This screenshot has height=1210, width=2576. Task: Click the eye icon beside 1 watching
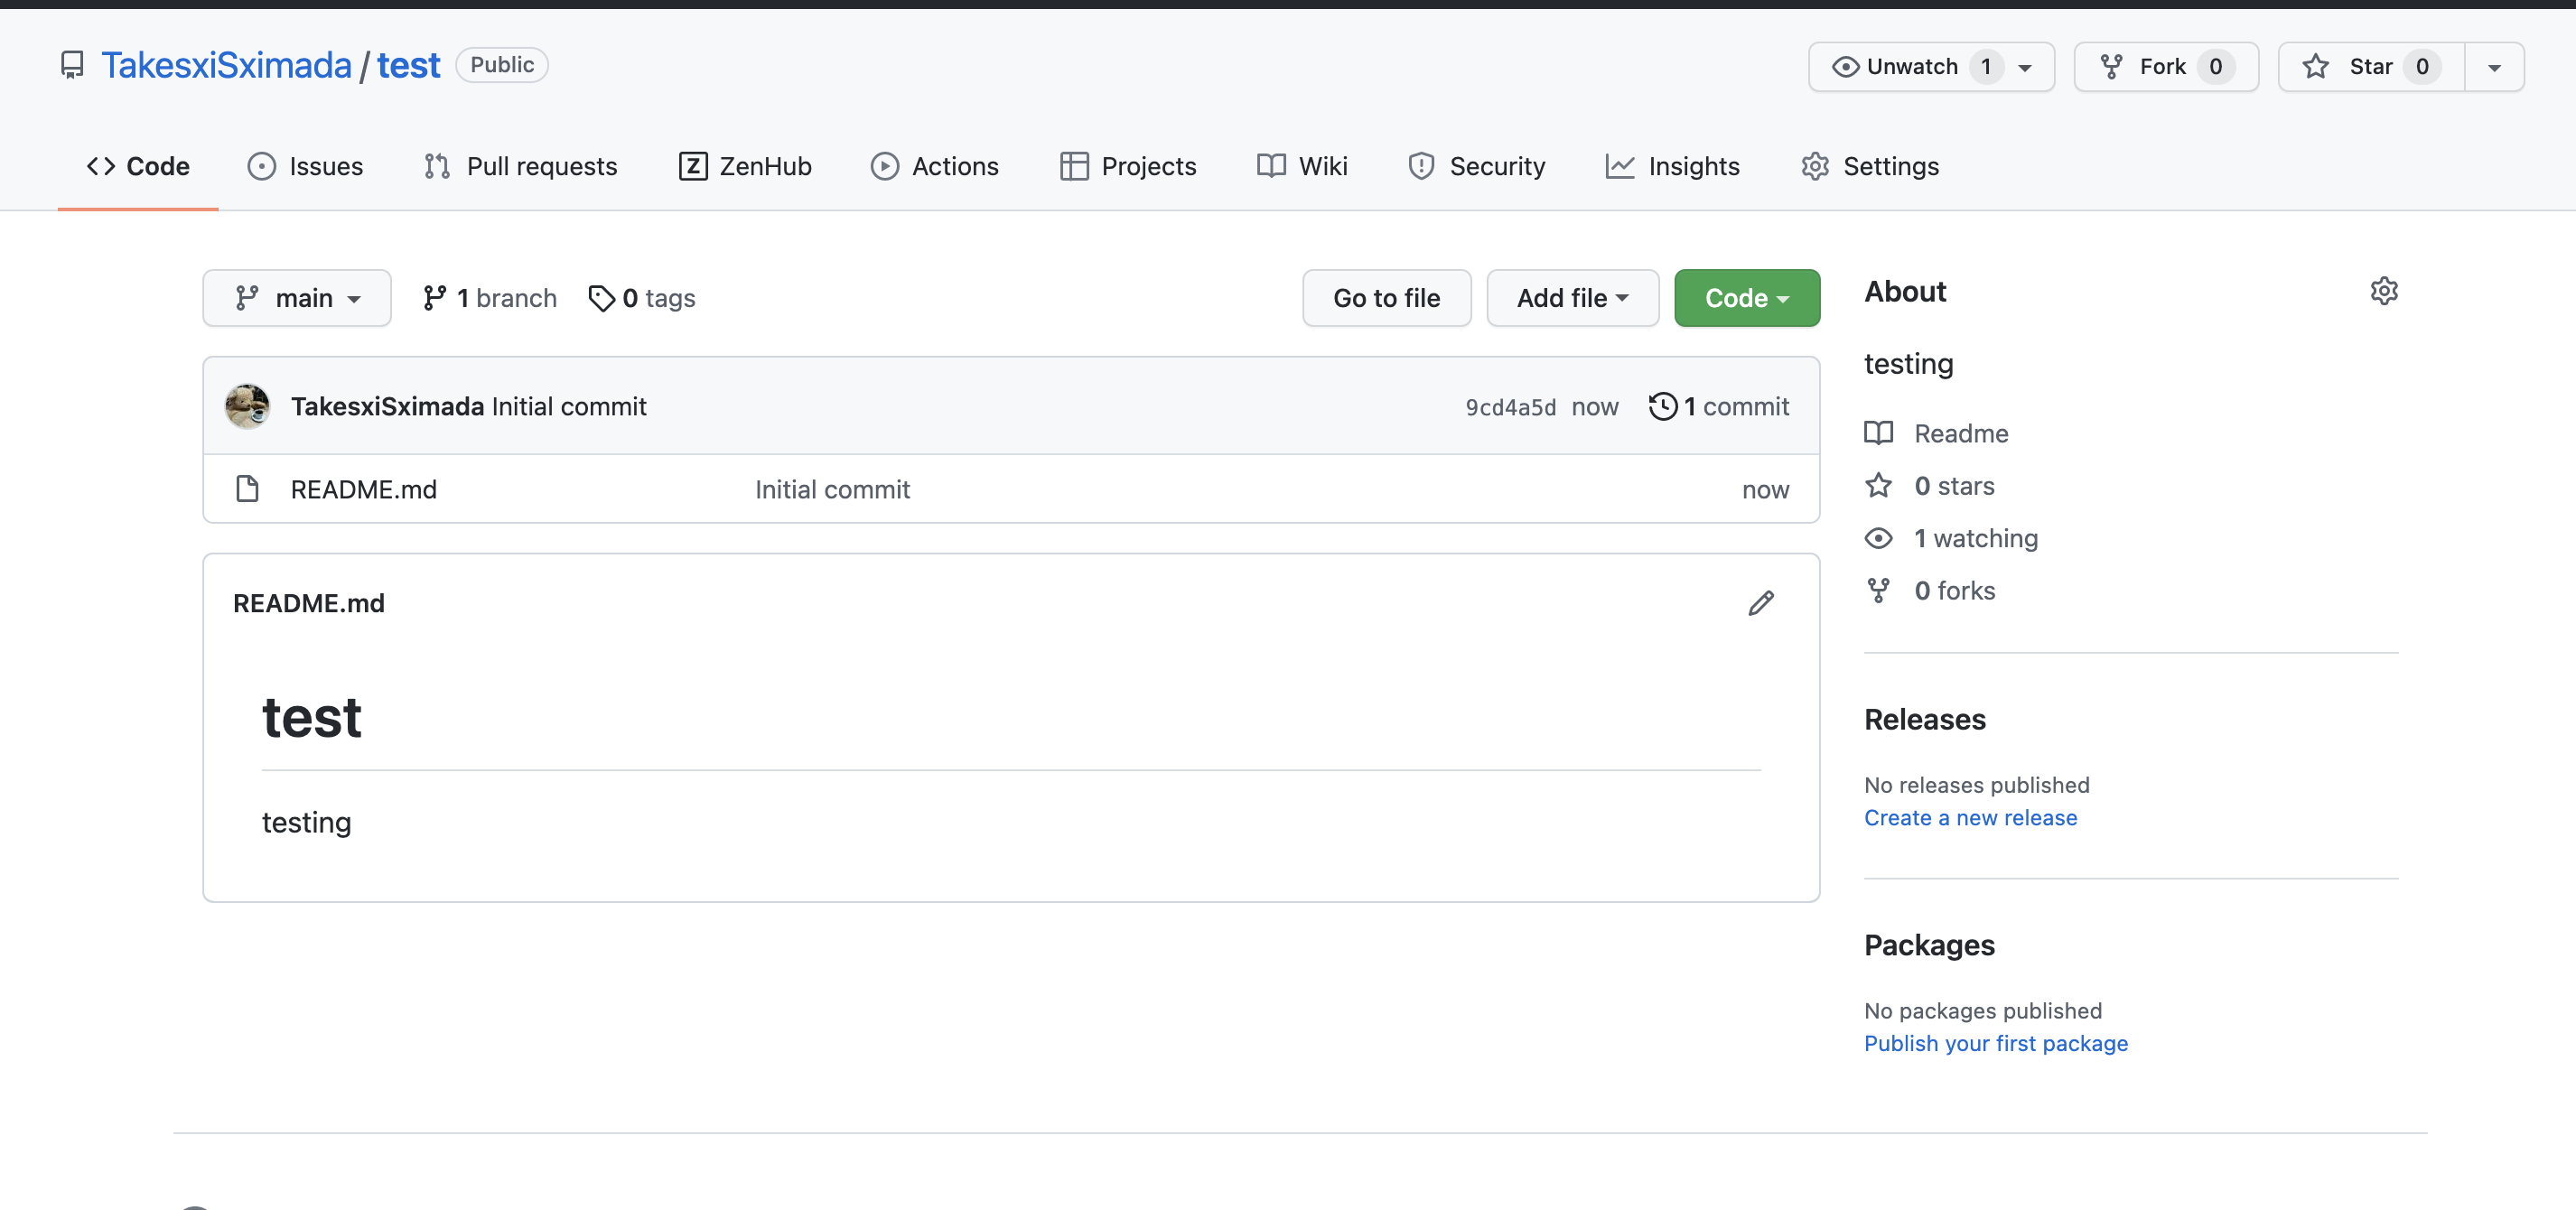coord(1878,538)
